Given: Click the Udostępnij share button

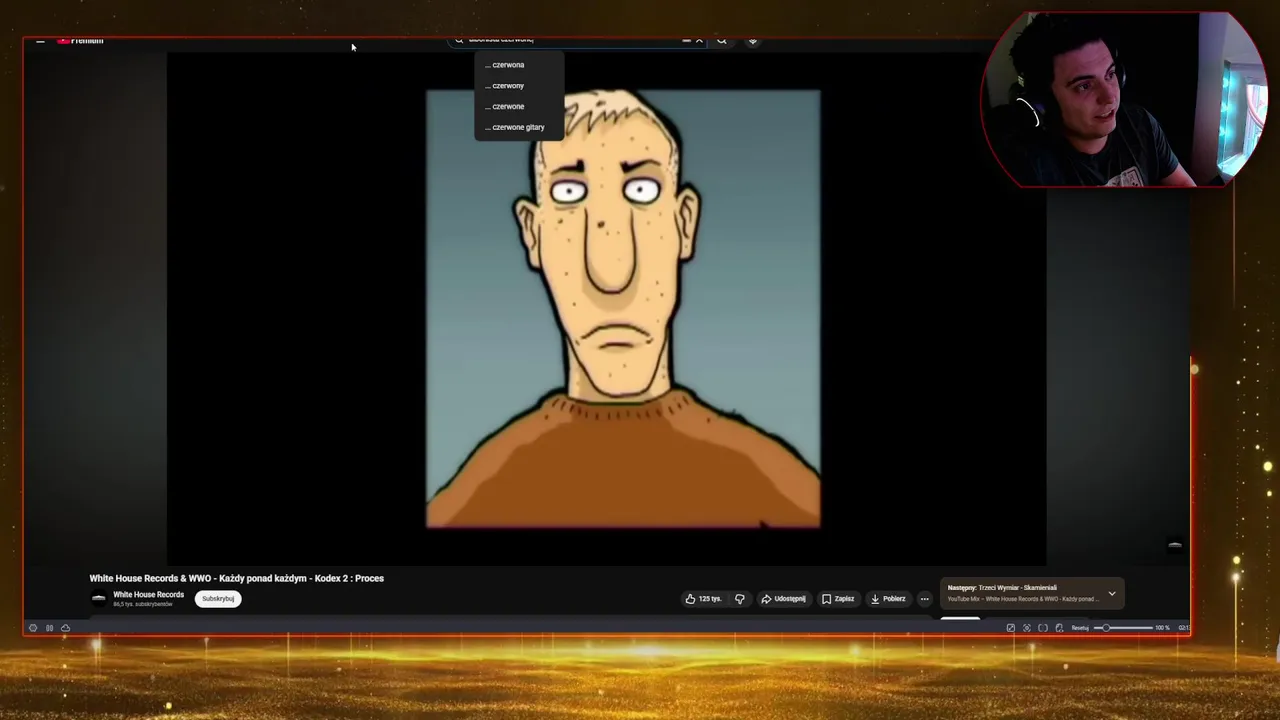Looking at the screenshot, I should (x=783, y=599).
